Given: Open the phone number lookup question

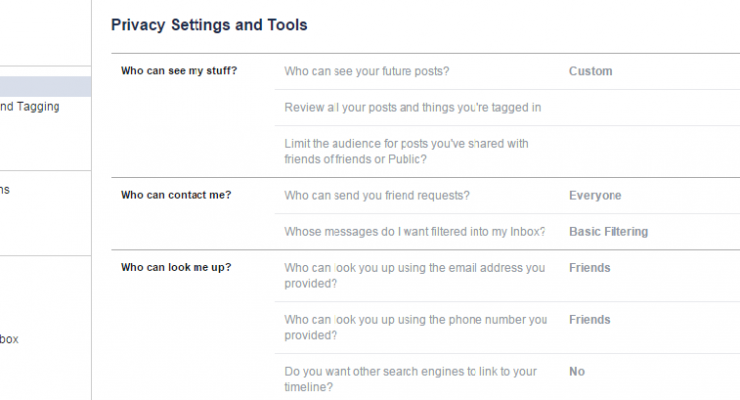Looking at the screenshot, I should tap(415, 327).
